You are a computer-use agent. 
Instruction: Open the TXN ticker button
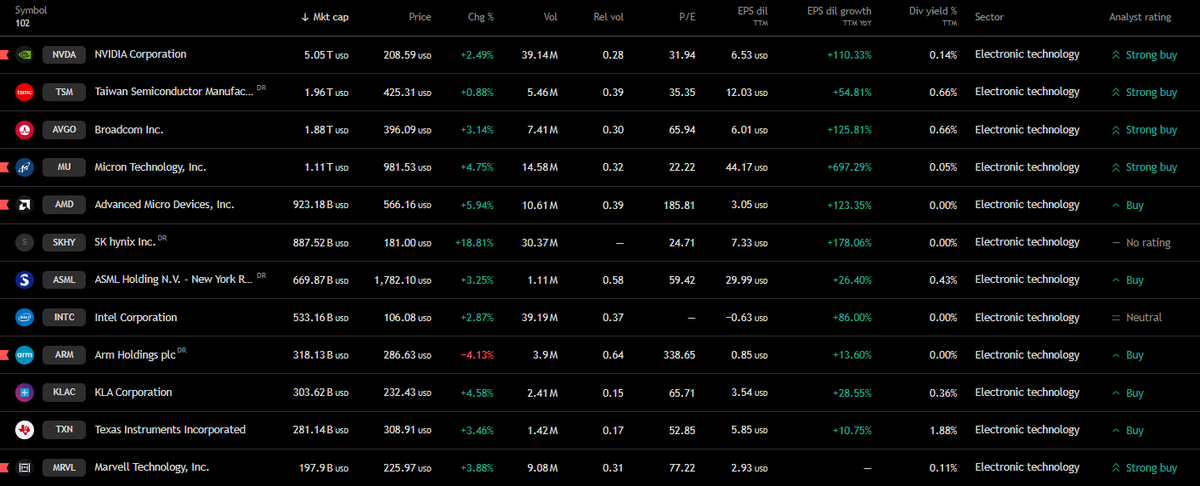(64, 430)
